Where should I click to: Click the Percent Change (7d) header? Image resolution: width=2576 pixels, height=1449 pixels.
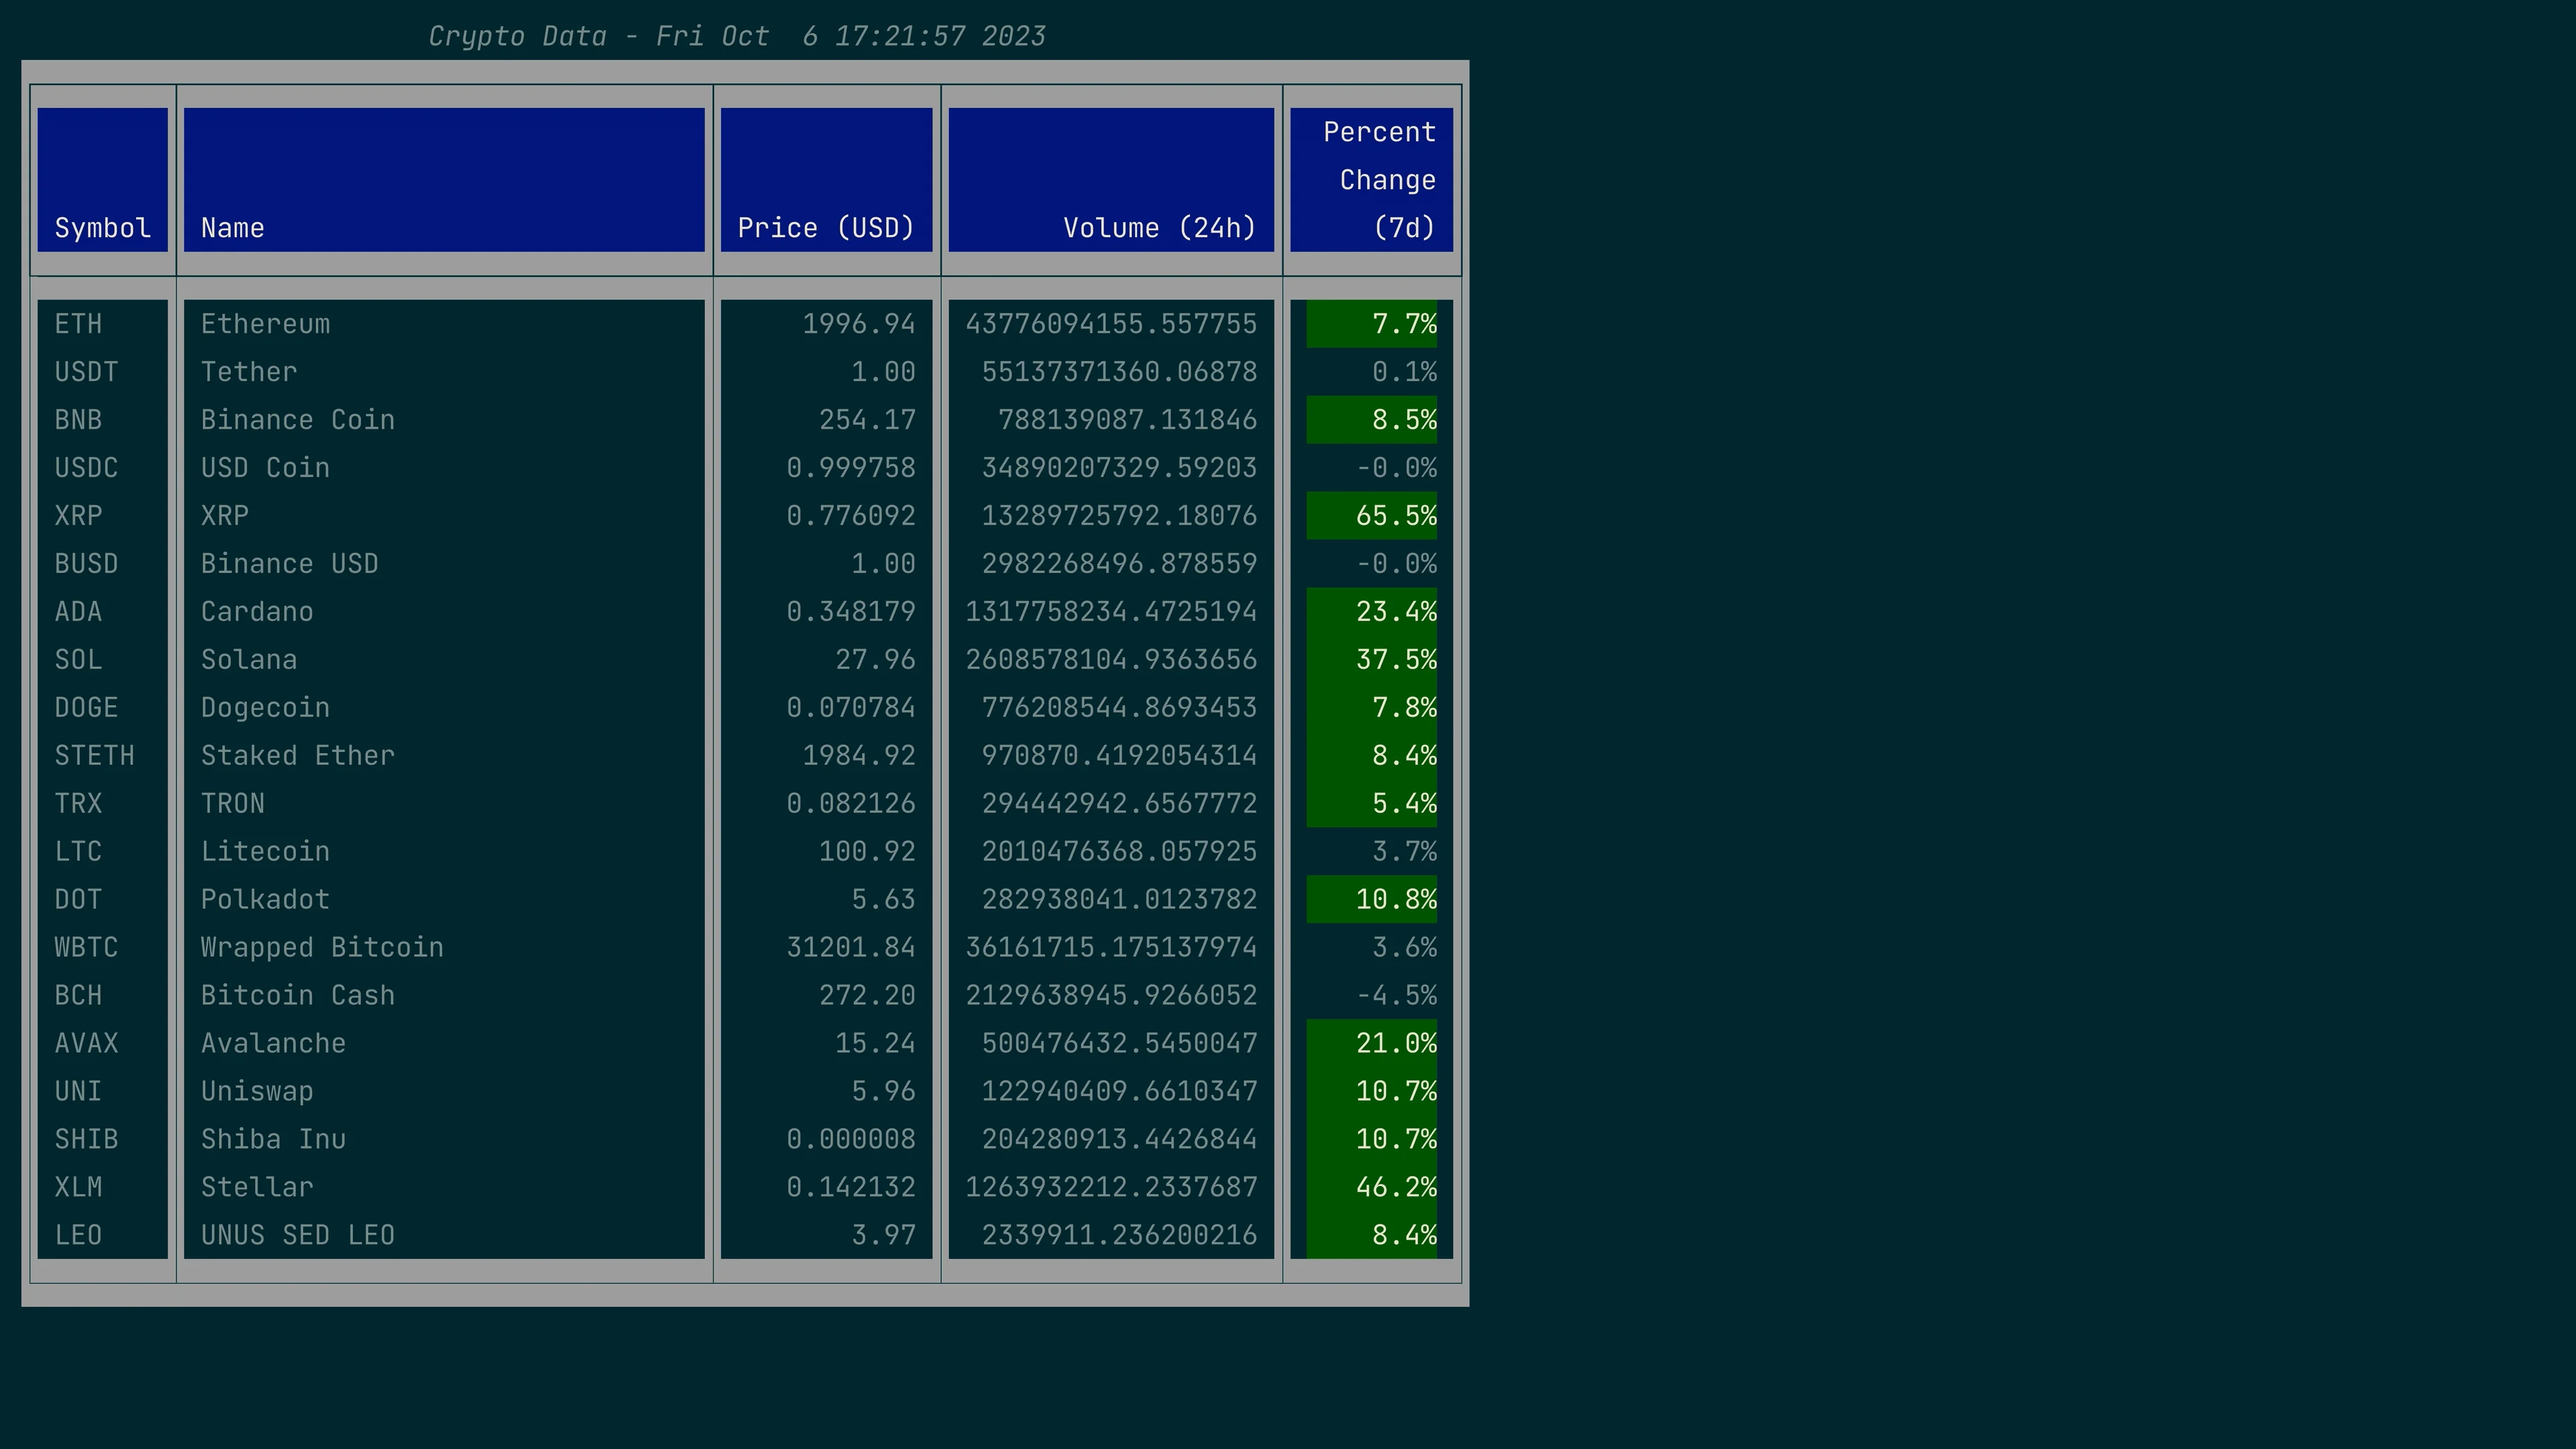point(1379,180)
